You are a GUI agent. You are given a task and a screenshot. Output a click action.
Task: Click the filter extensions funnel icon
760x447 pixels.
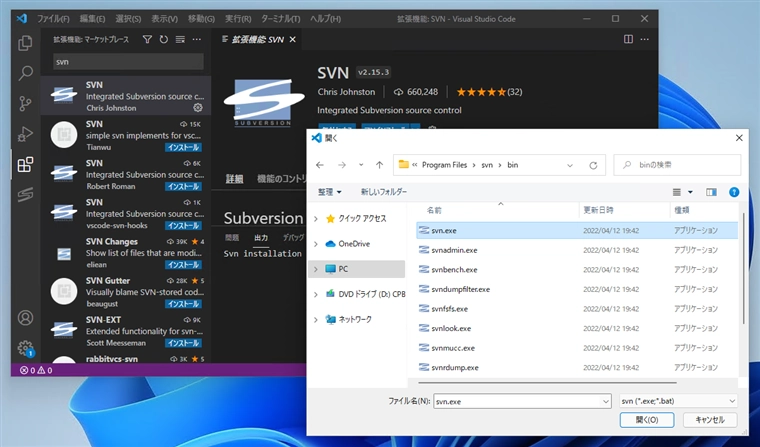(x=147, y=39)
